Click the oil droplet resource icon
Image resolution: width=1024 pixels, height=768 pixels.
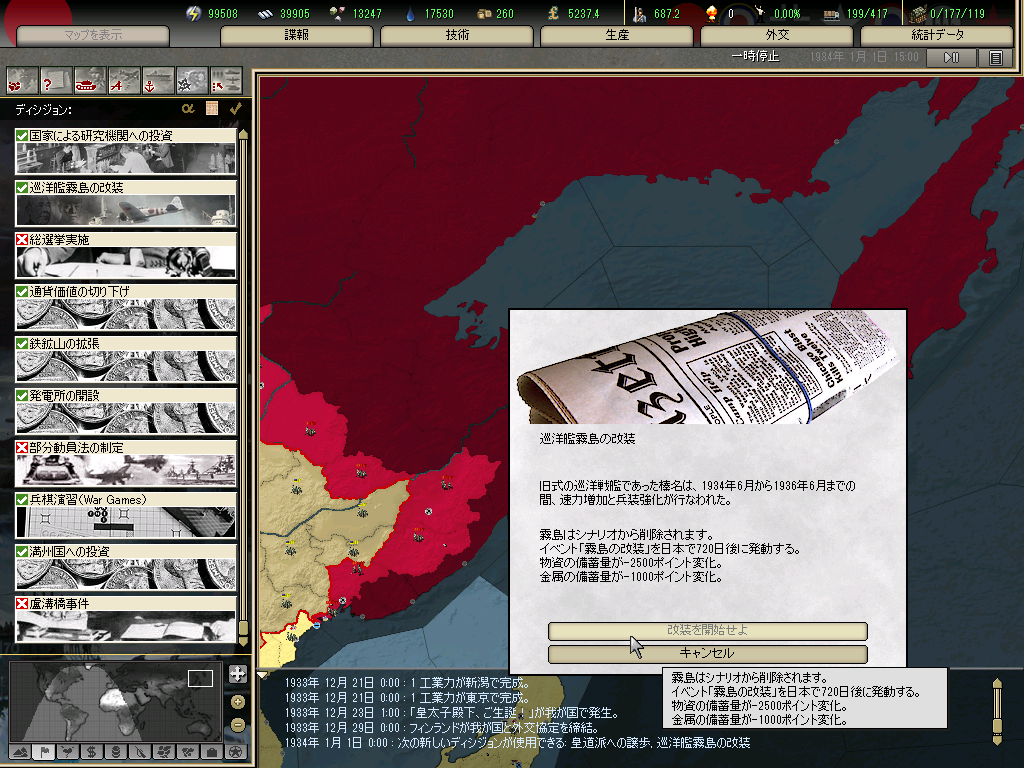click(409, 14)
